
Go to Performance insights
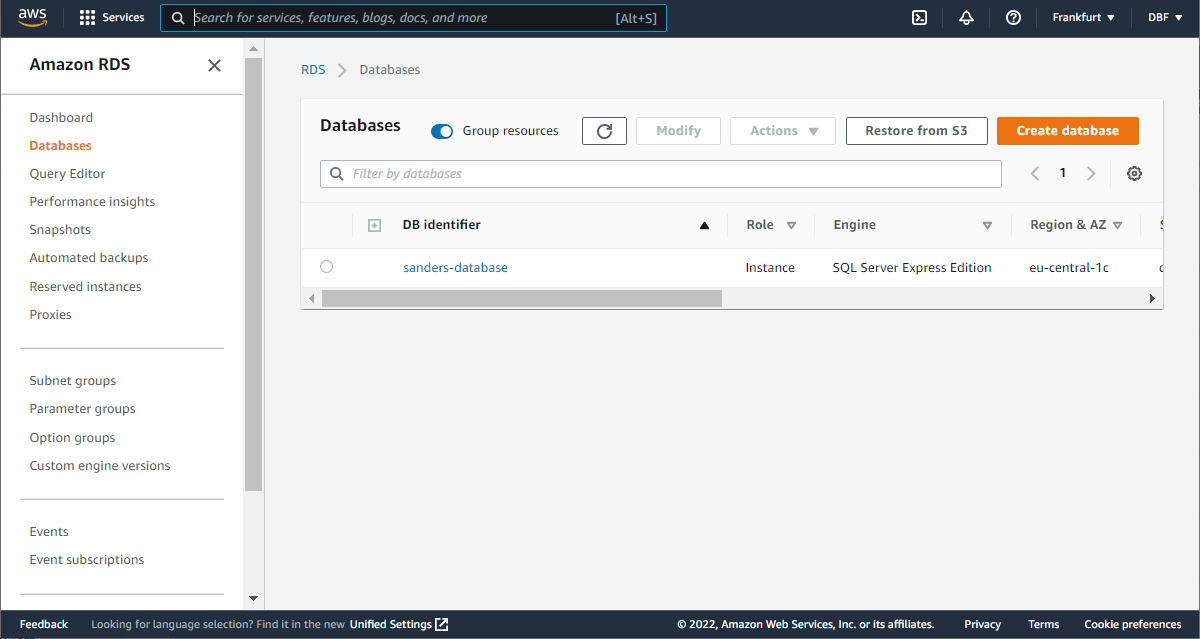(92, 201)
